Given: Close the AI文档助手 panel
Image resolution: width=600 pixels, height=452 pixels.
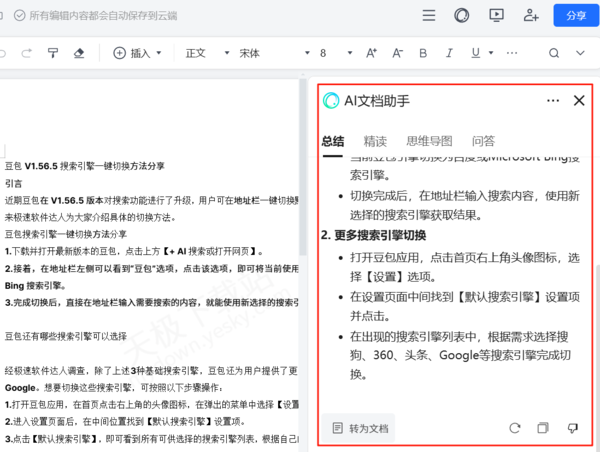Looking at the screenshot, I should (x=579, y=101).
